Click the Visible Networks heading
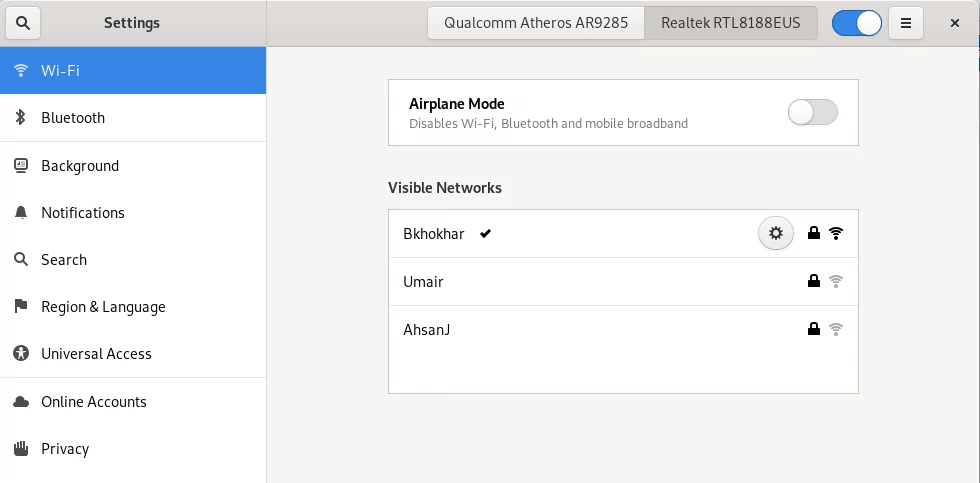Image resolution: width=980 pixels, height=483 pixels. [444, 187]
